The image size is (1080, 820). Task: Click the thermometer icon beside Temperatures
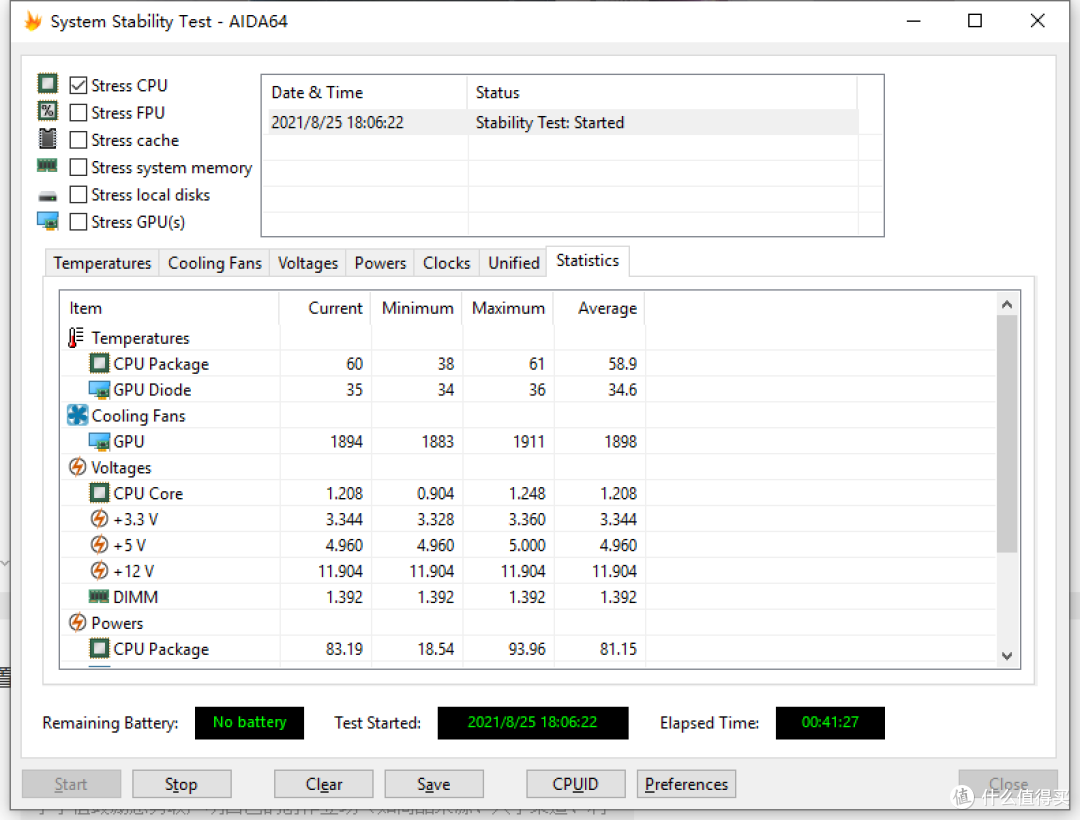[76, 337]
